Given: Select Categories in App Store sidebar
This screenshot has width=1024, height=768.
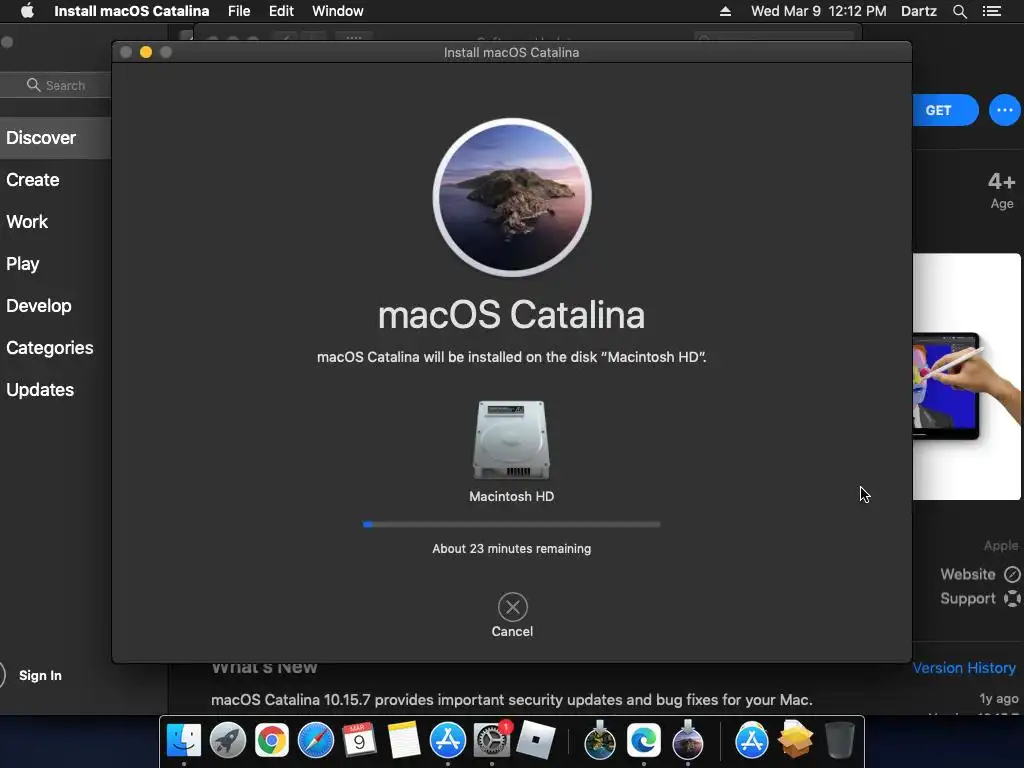Looking at the screenshot, I should [50, 347].
